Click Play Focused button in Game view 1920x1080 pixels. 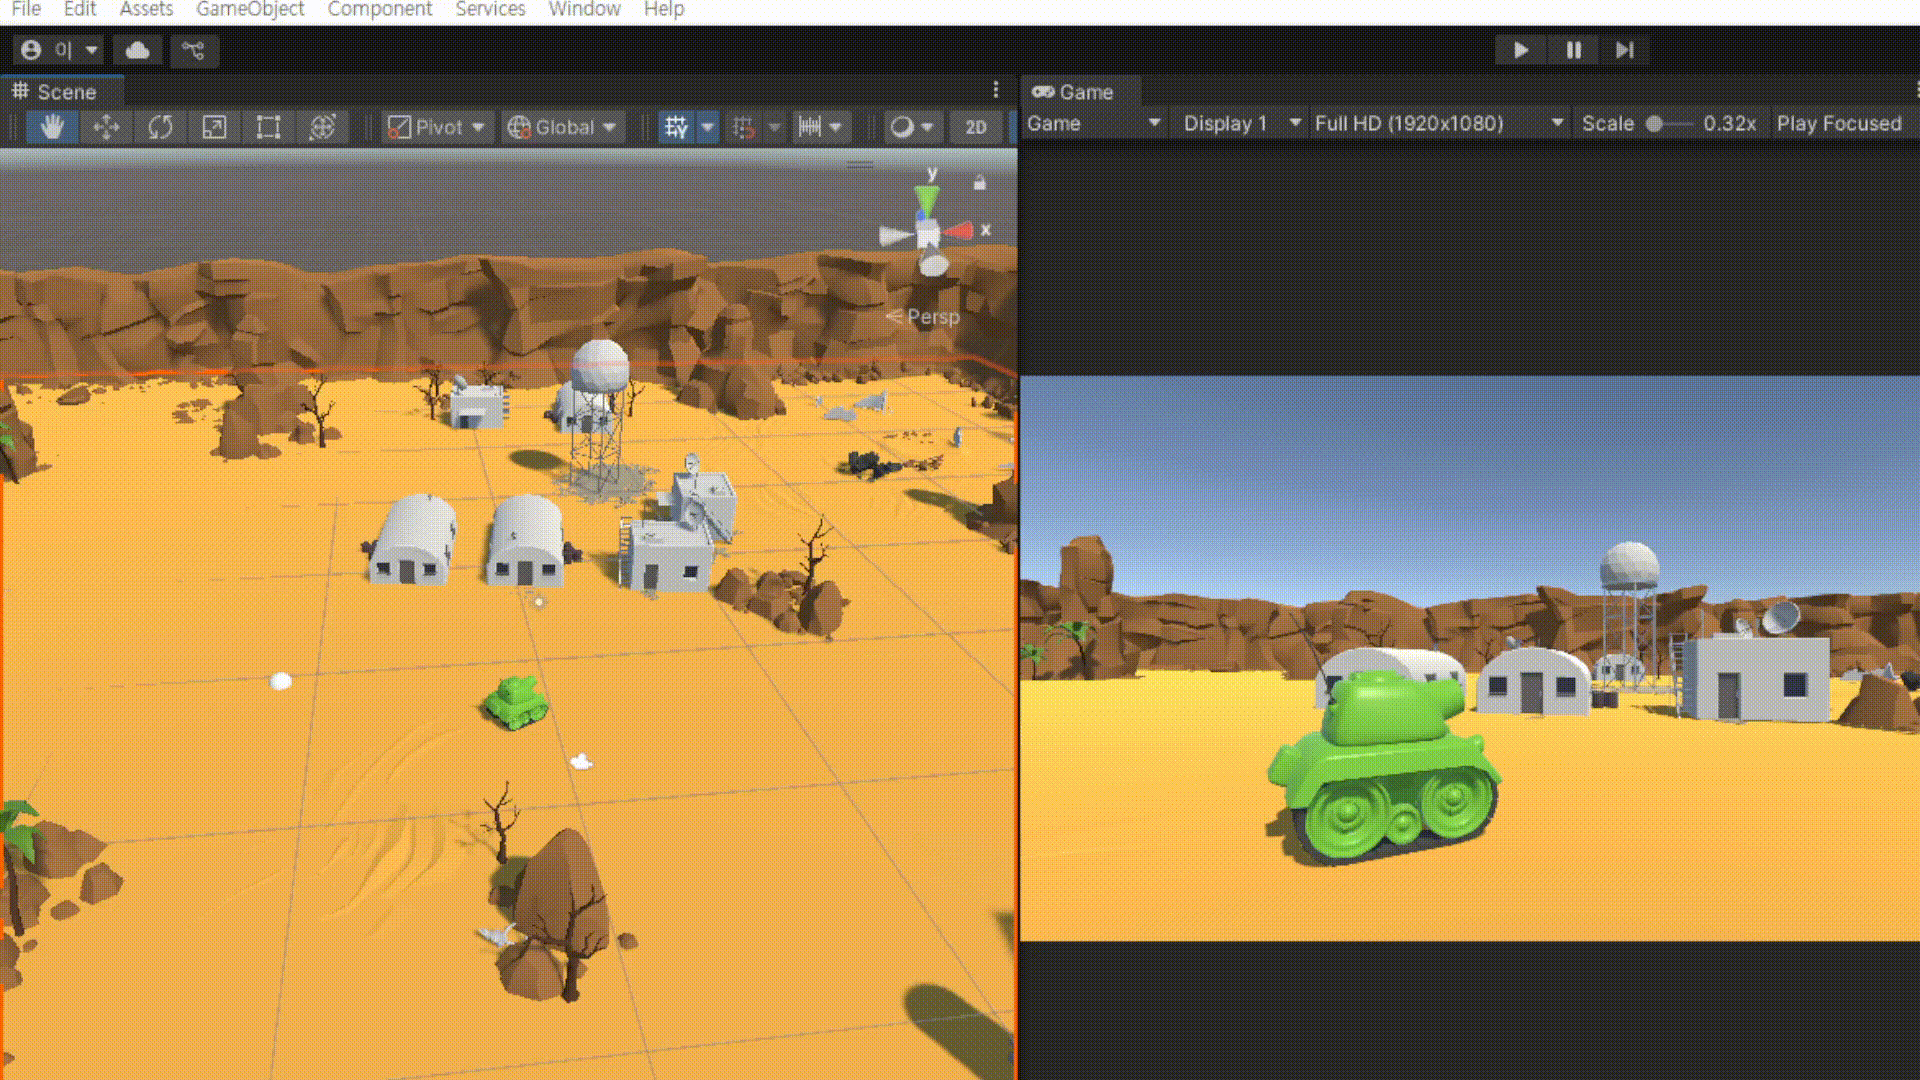(x=1838, y=123)
